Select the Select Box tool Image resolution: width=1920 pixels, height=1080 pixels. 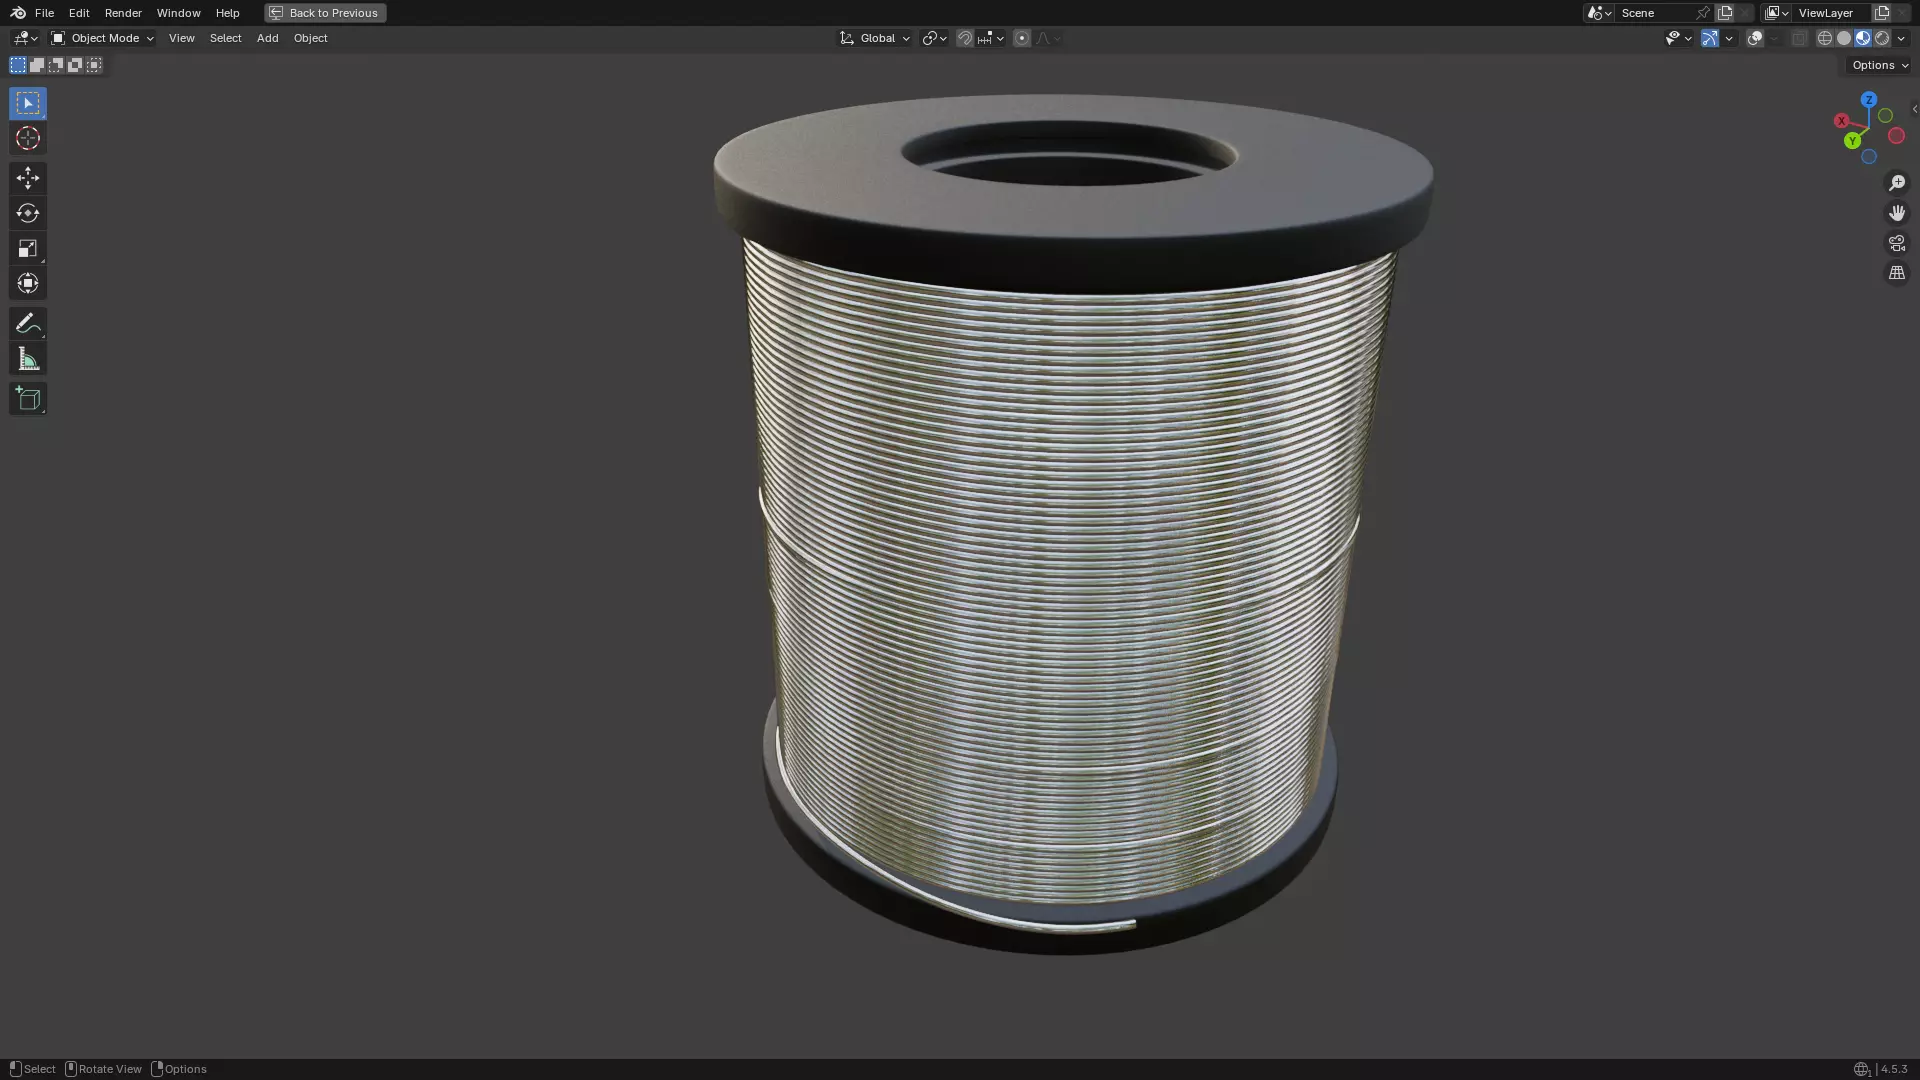(28, 103)
